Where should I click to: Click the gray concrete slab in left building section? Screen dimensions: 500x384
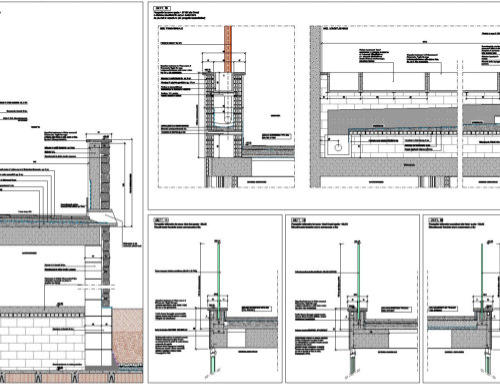[x=50, y=236]
